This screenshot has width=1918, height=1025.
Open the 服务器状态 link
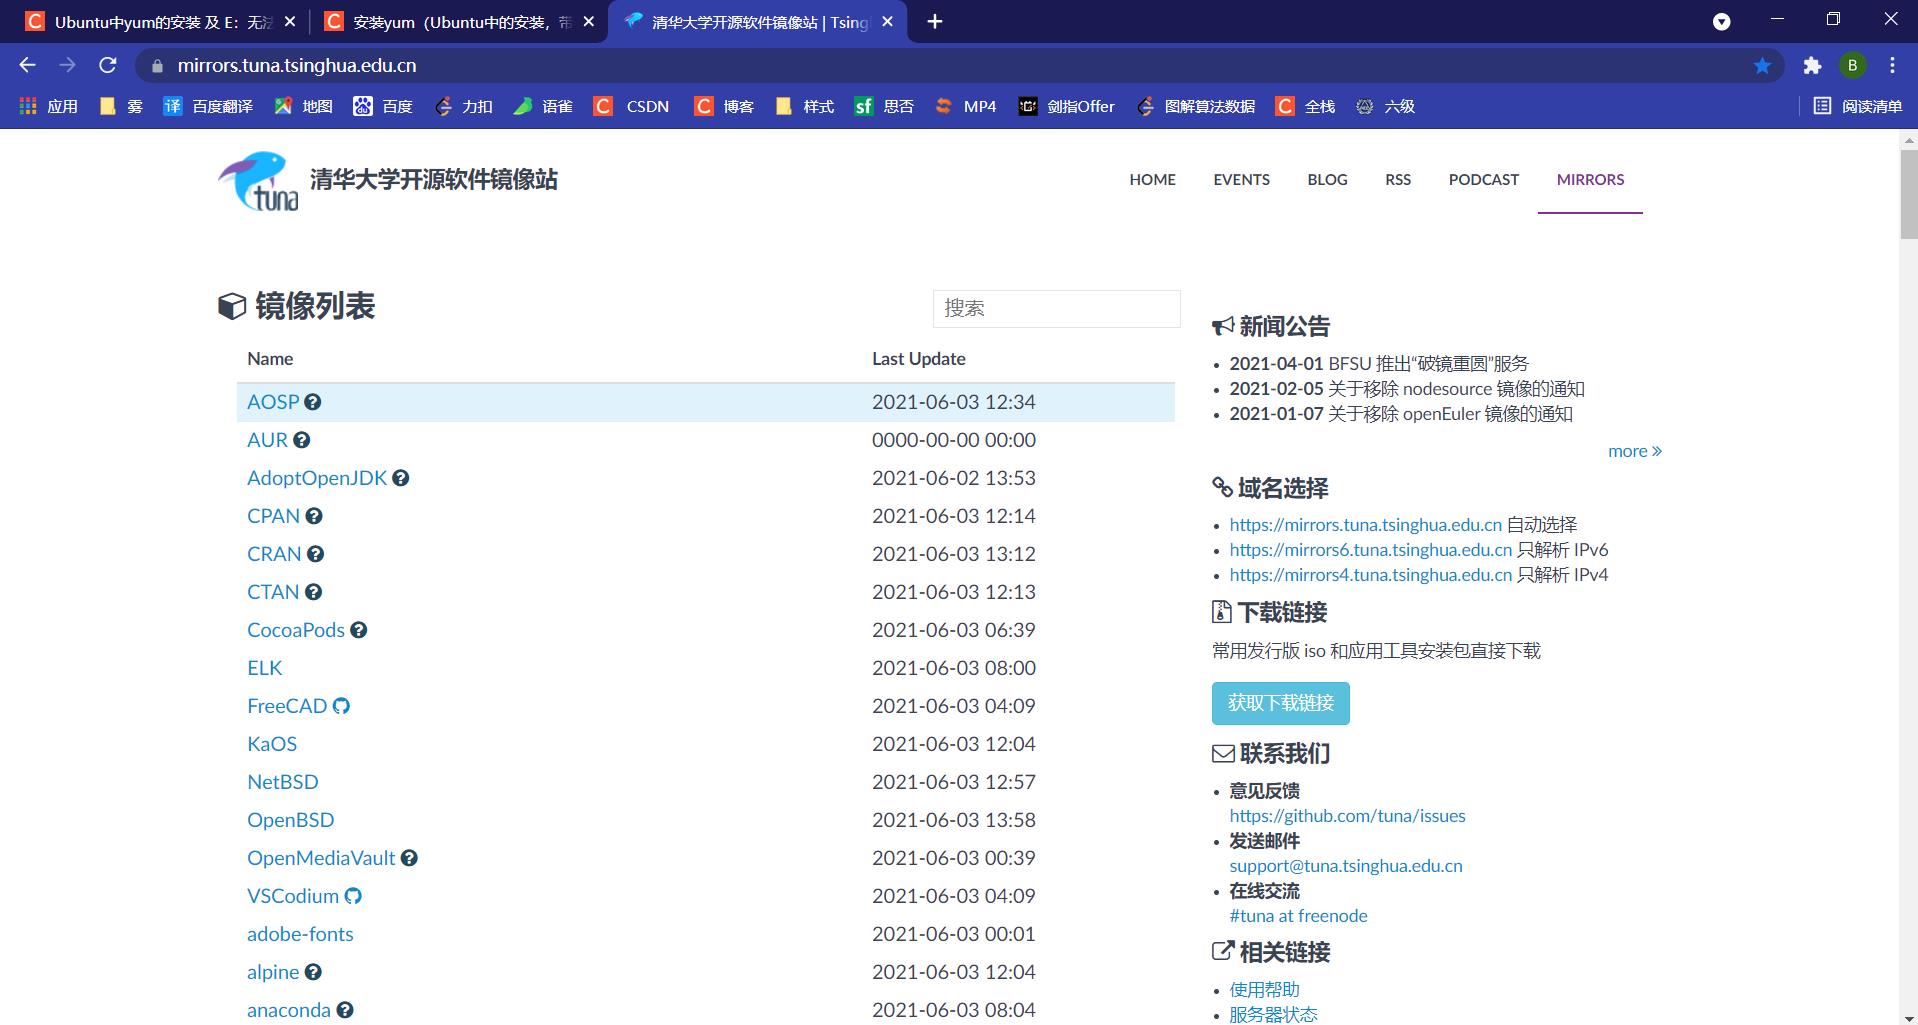1273,1014
